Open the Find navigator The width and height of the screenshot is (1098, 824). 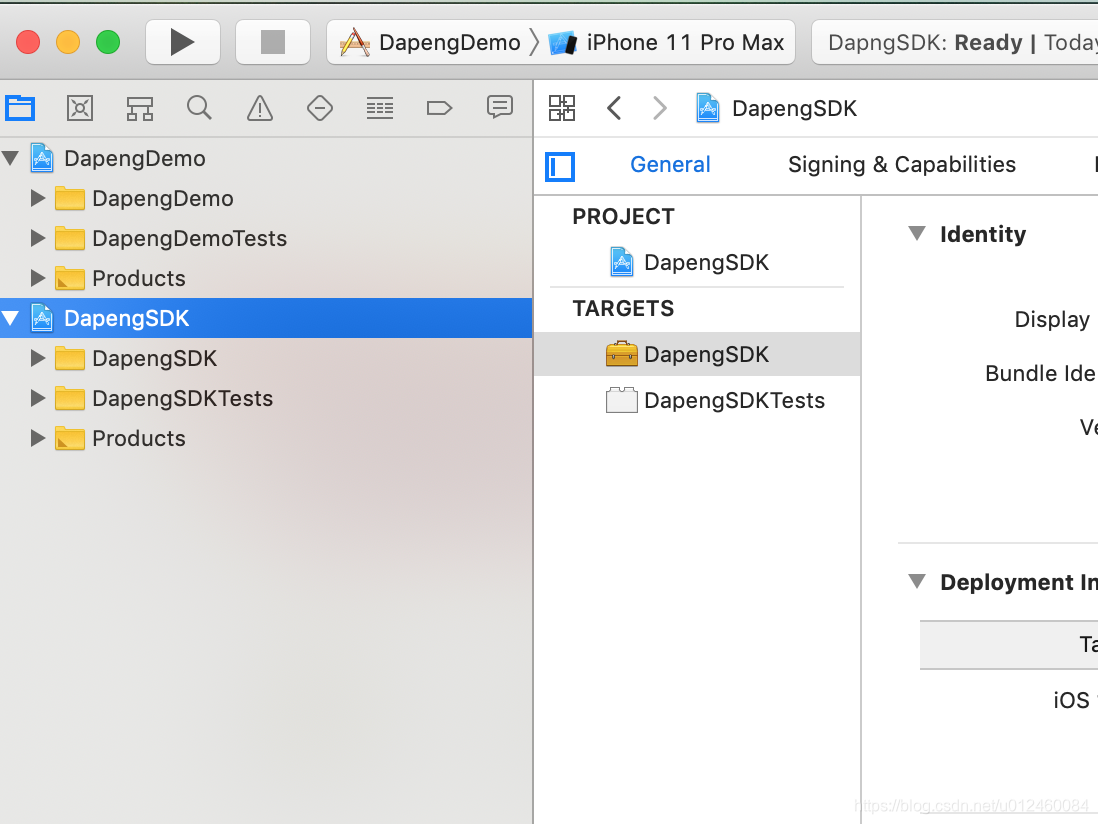pyautogui.click(x=200, y=109)
